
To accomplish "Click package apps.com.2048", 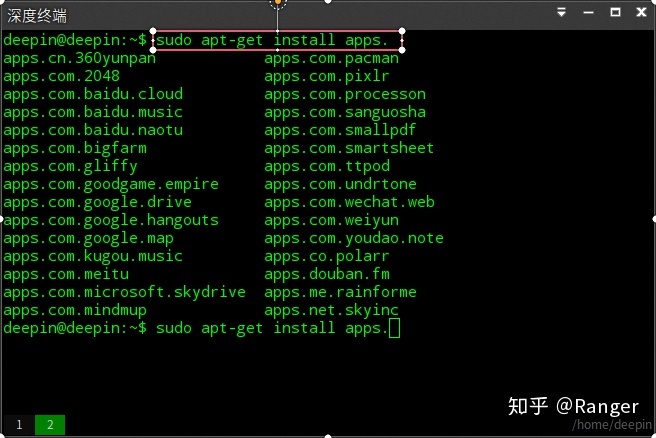I will (x=62, y=76).
